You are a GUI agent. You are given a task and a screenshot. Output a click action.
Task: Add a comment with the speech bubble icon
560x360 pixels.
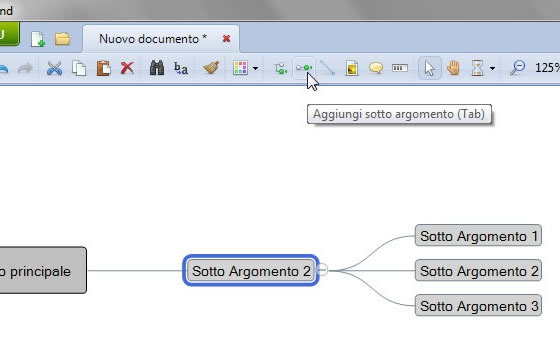coord(376,68)
